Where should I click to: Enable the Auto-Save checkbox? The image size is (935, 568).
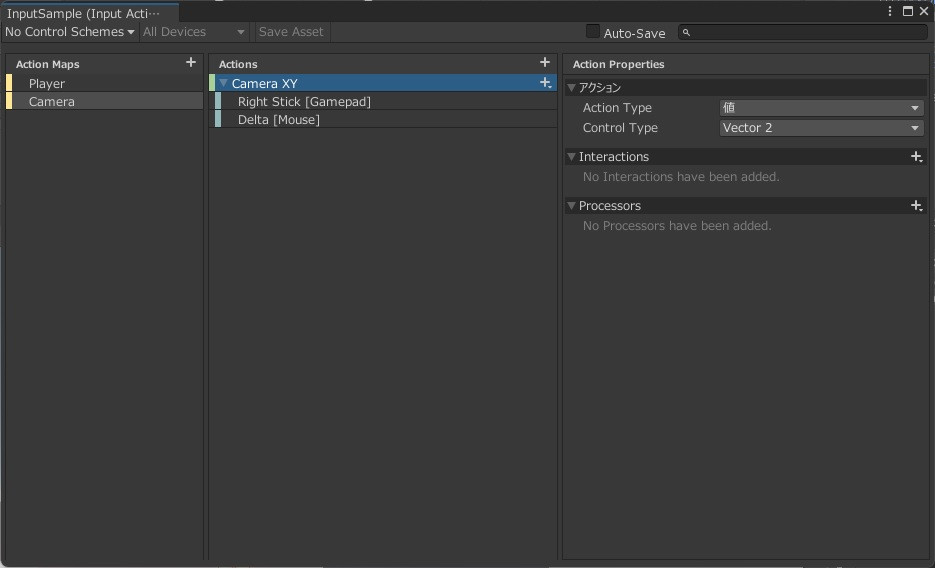click(593, 32)
